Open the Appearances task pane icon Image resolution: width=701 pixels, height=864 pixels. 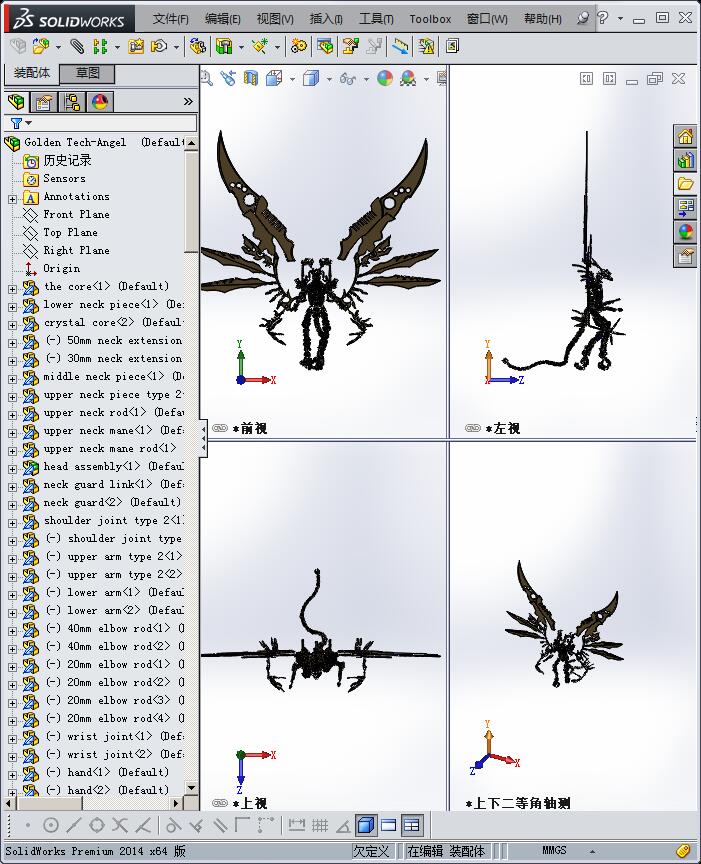point(685,232)
